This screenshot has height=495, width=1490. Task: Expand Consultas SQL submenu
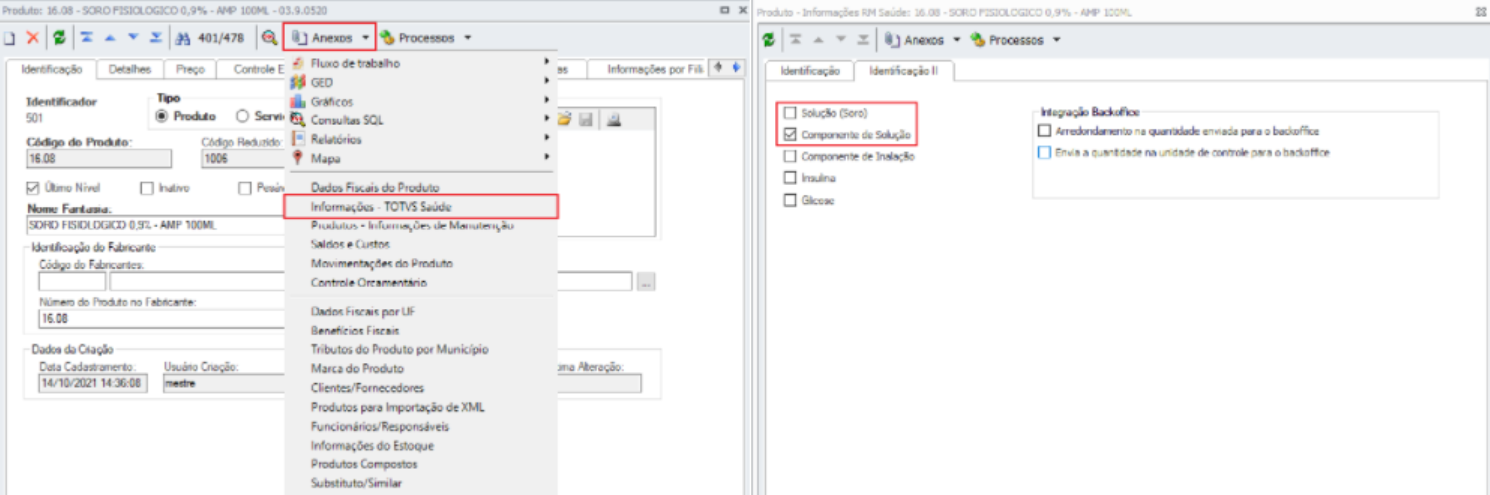point(420,120)
